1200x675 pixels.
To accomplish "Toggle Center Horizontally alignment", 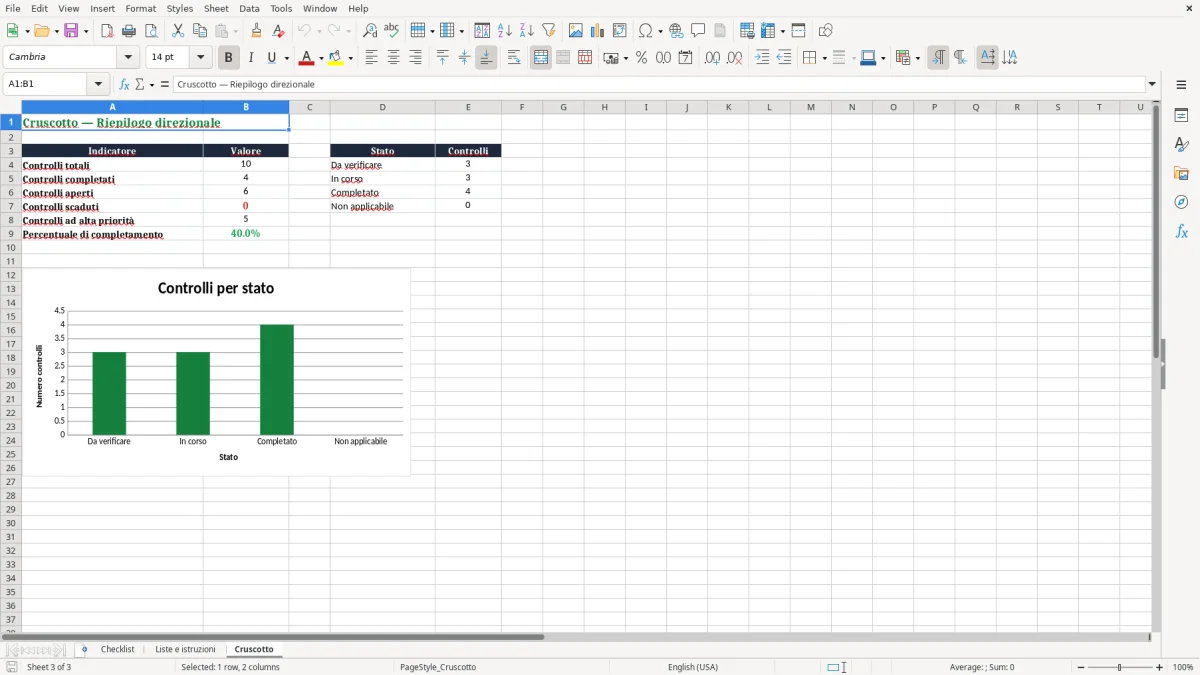I will 393,58.
